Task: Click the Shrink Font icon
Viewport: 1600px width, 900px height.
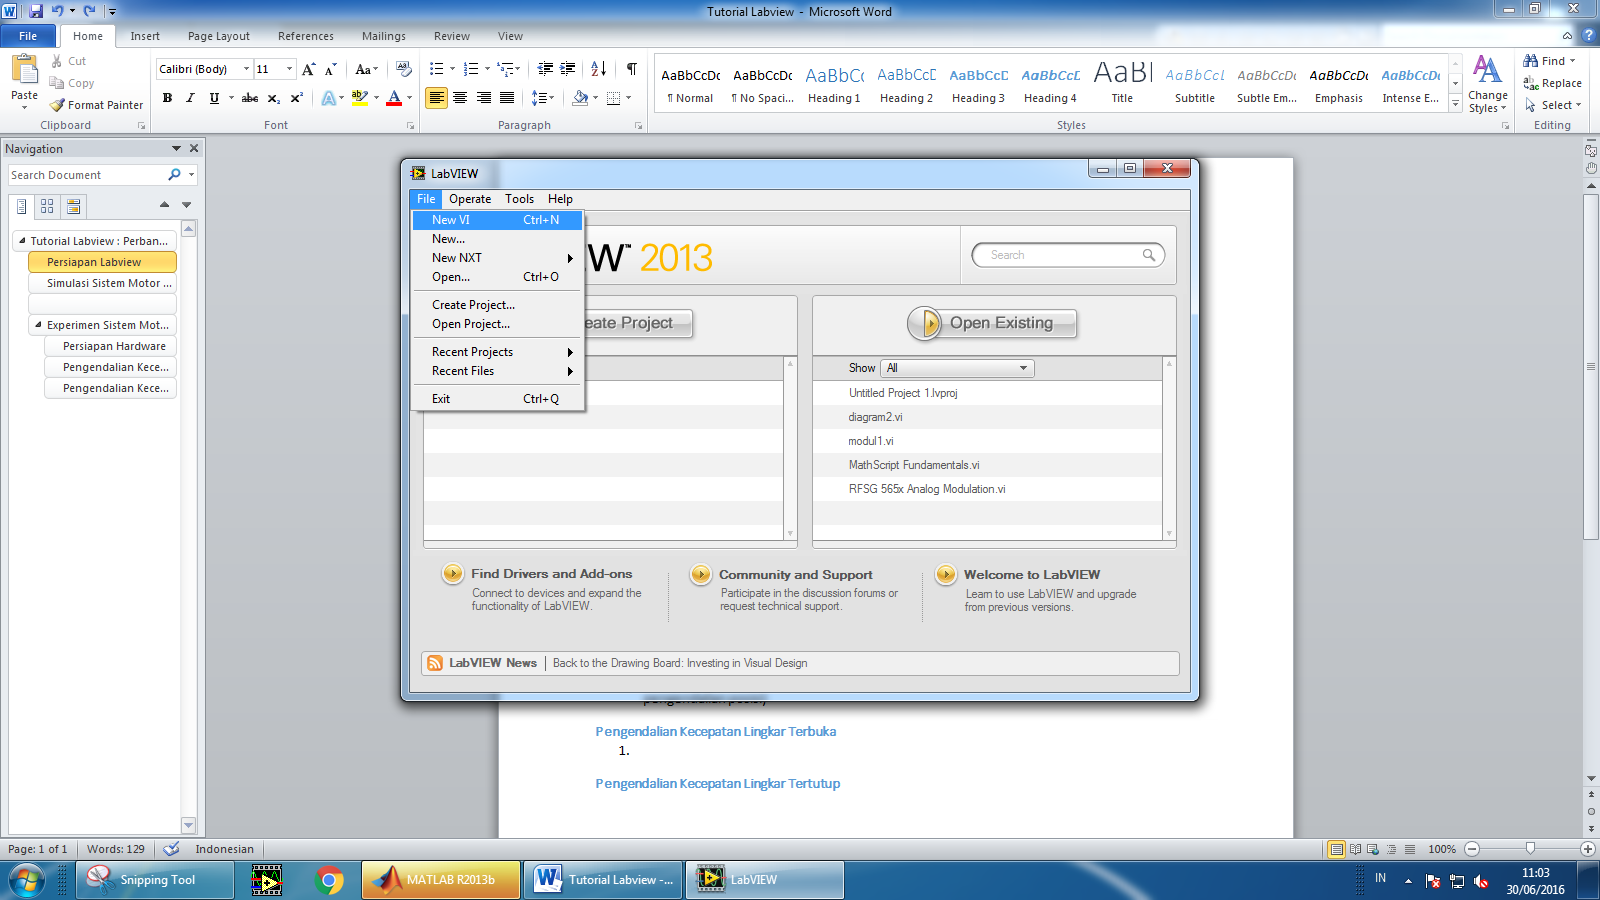Action: (330, 69)
